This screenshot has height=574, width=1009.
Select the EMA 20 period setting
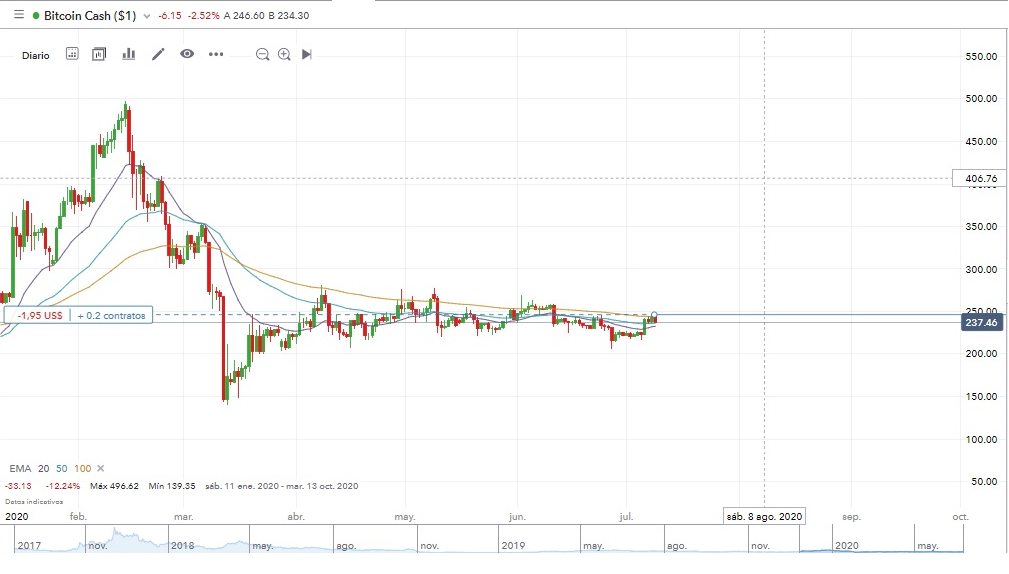point(43,468)
